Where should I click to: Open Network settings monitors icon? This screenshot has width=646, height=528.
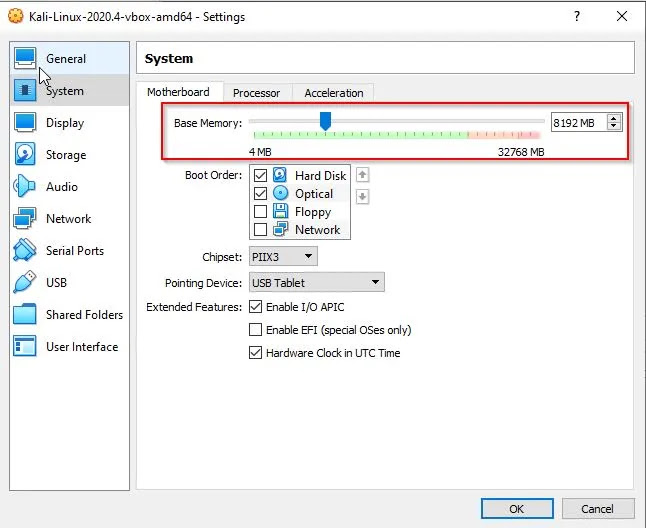[x=24, y=218]
